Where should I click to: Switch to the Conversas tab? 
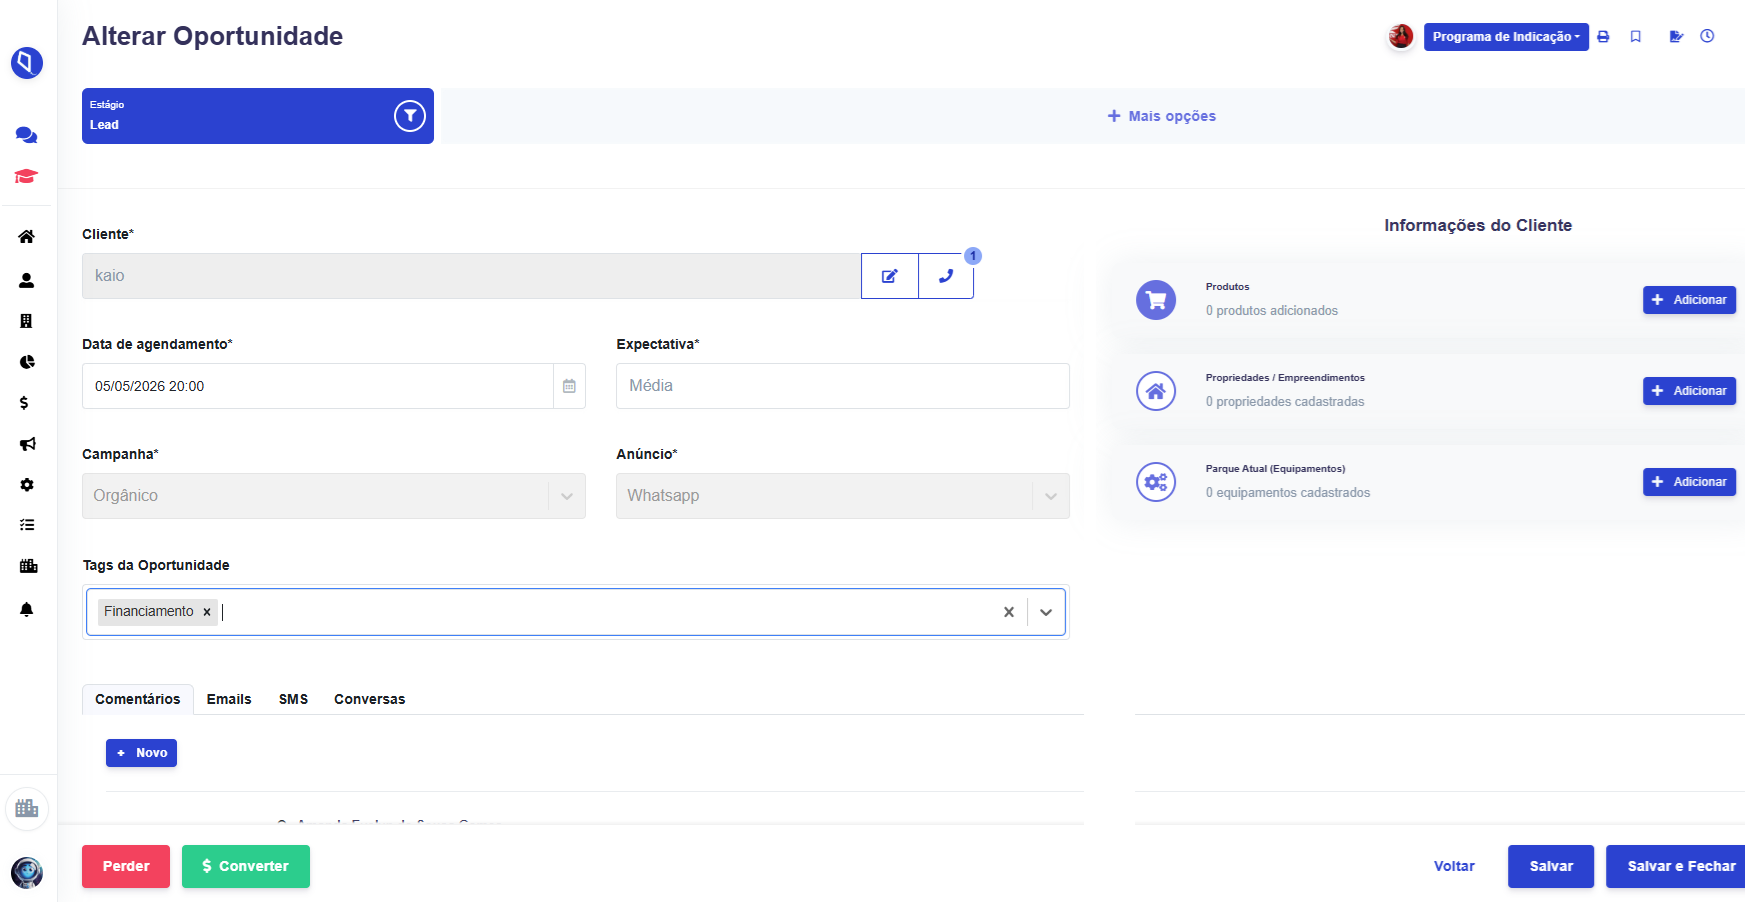point(370,699)
